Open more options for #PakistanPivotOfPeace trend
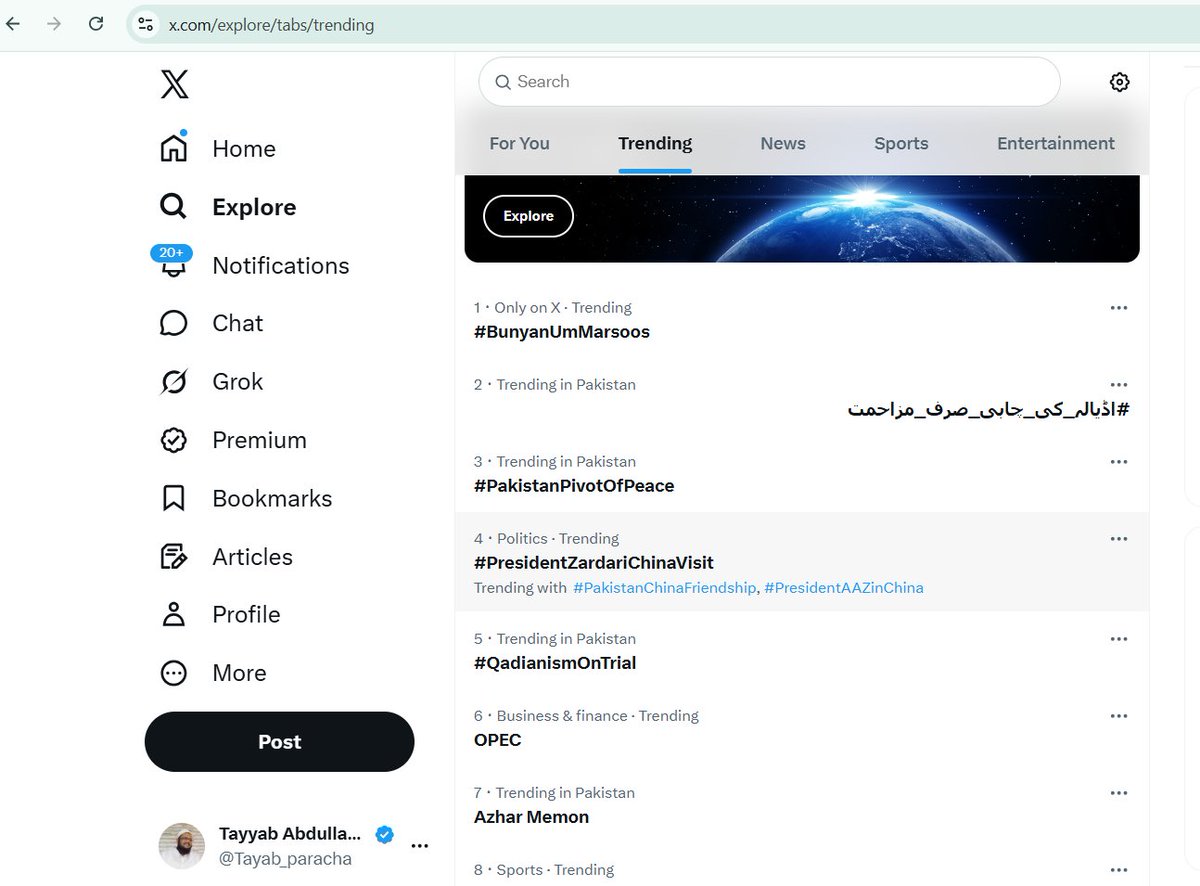This screenshot has height=886, width=1200. [1119, 462]
